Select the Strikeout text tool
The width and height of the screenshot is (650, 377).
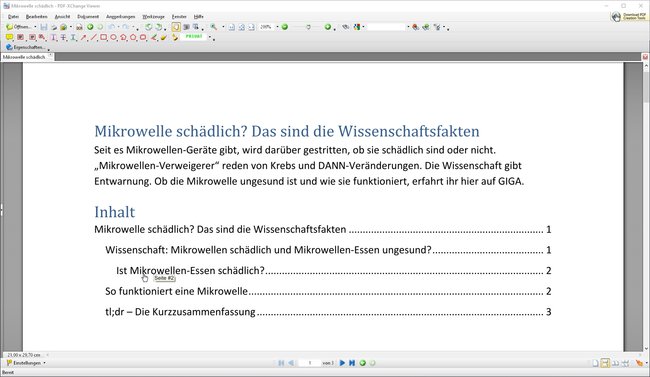click(63, 37)
